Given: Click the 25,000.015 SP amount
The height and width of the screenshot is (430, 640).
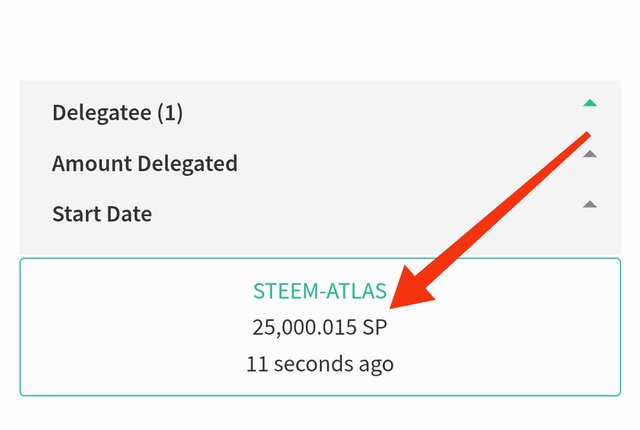Looking at the screenshot, I should pos(319,327).
